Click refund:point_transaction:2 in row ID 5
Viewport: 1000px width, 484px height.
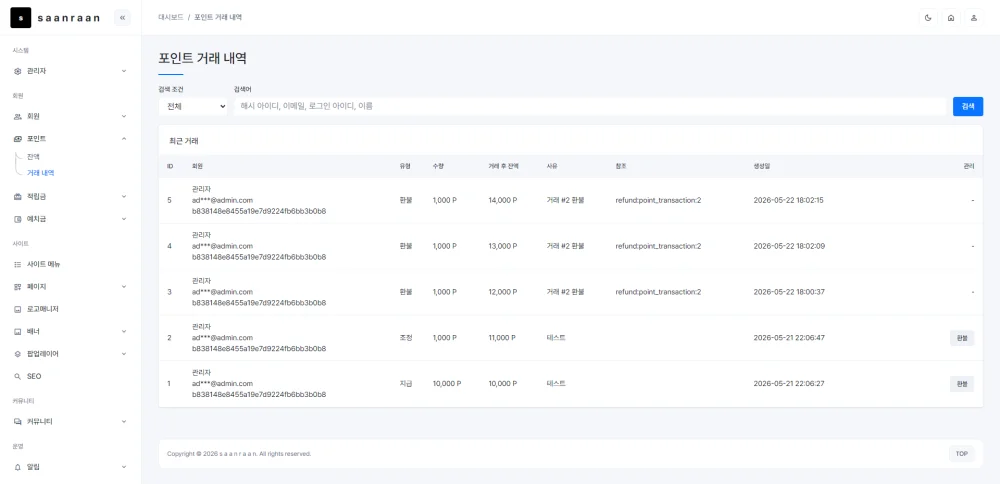point(658,200)
